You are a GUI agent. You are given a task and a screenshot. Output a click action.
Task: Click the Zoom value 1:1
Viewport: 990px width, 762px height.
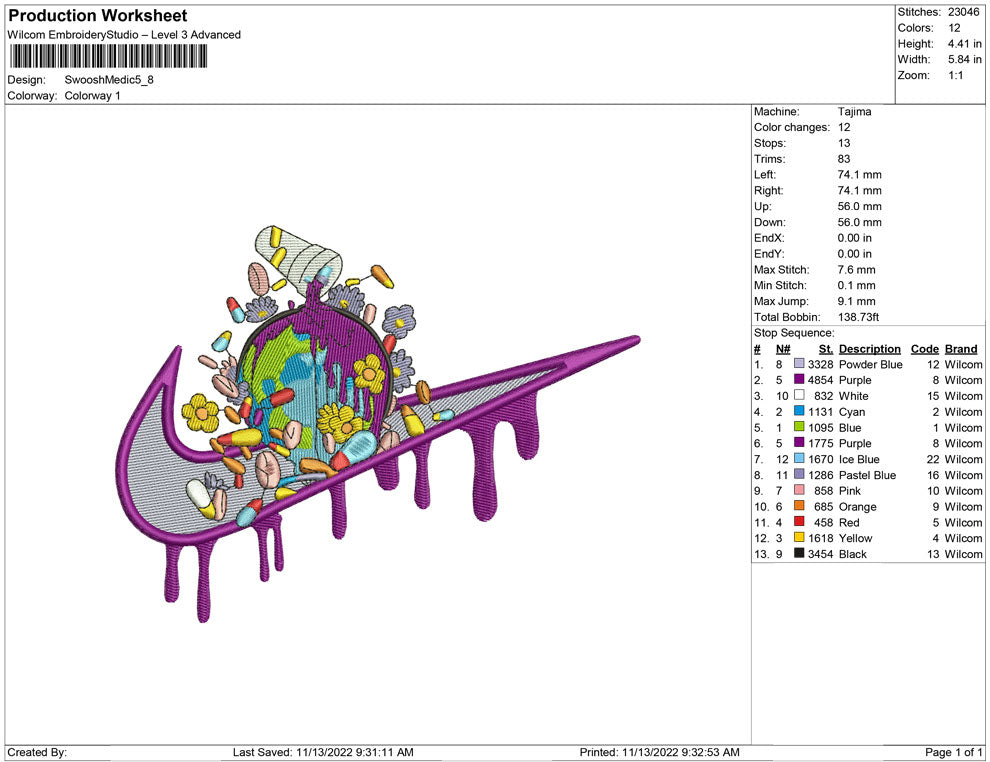point(955,75)
